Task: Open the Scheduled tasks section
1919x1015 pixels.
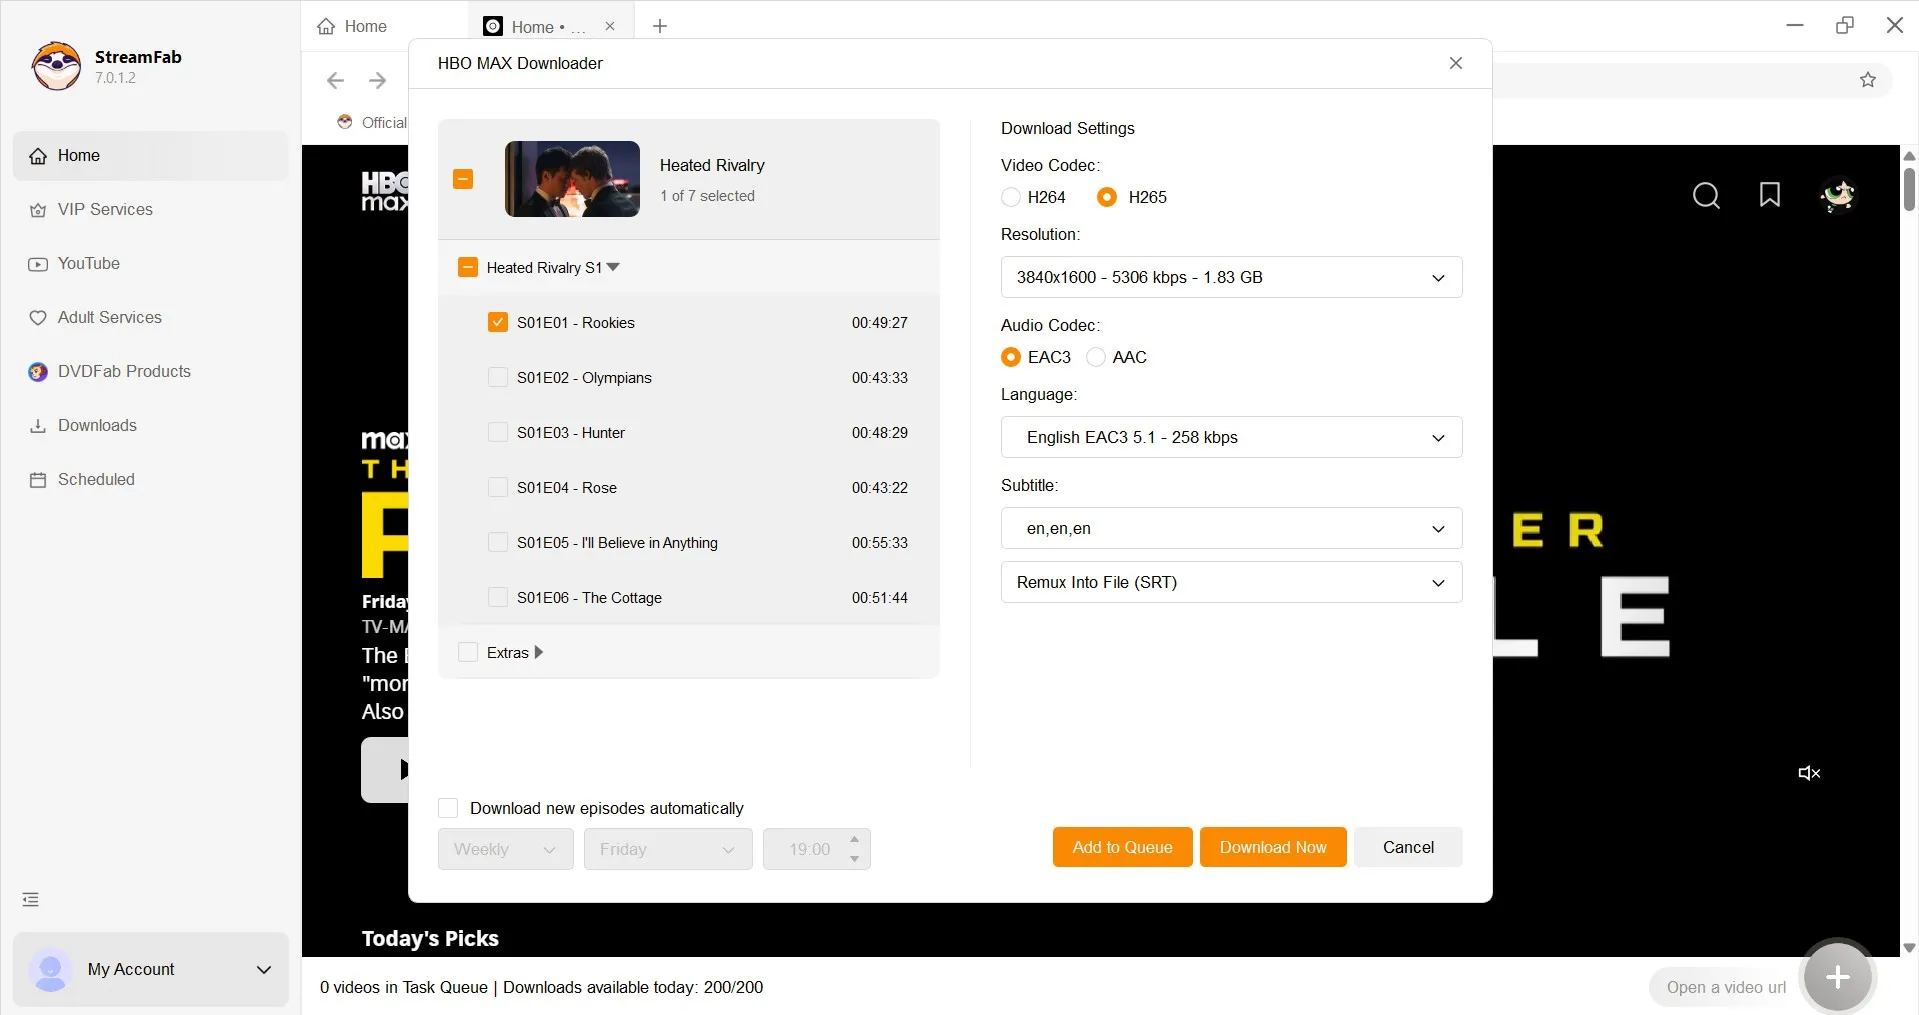Action: [x=95, y=479]
